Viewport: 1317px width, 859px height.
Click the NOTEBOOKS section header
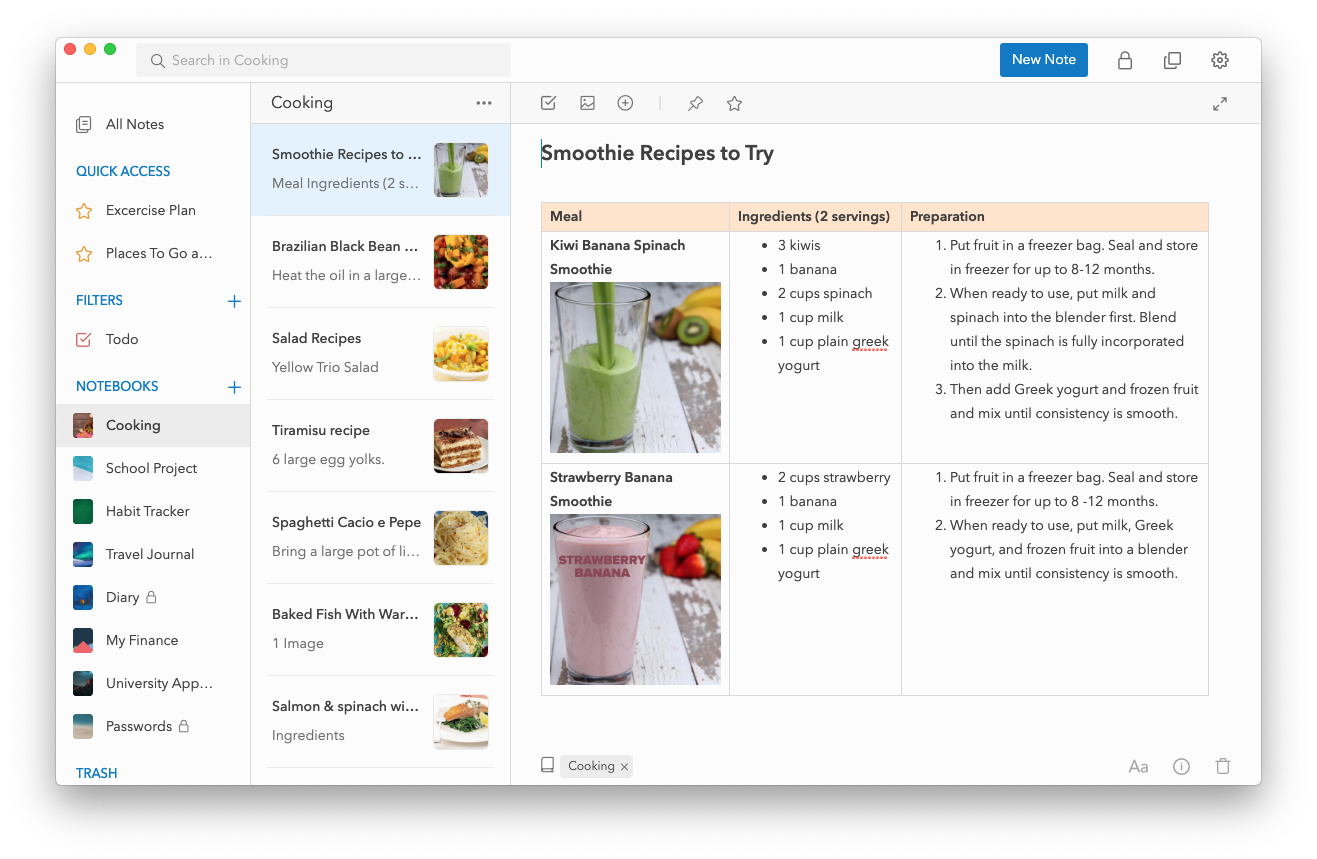pos(117,386)
